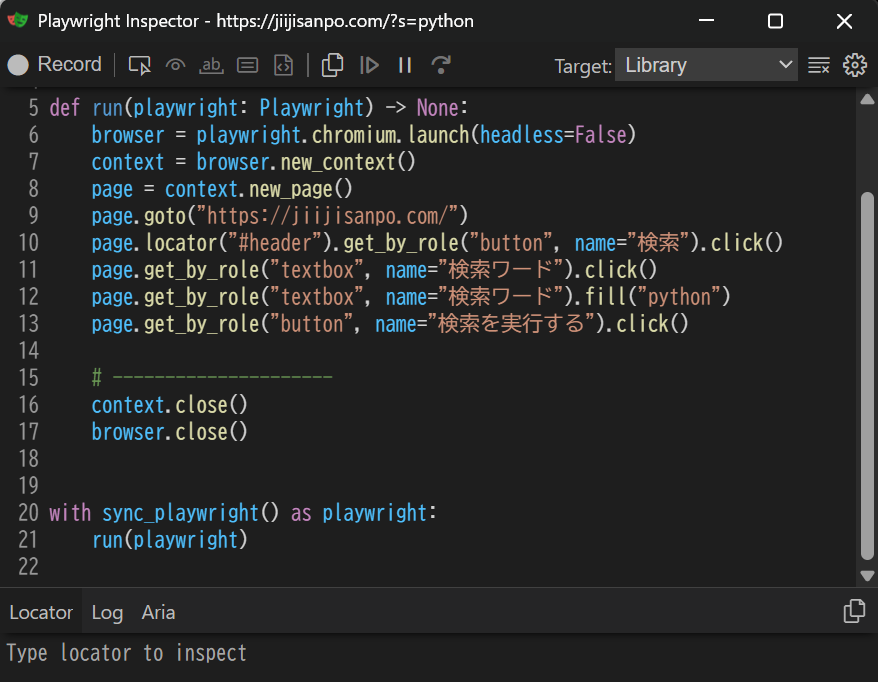Image resolution: width=878 pixels, height=682 pixels.
Task: Expand the Target dropdown chevron arrow
Action: click(x=786, y=64)
